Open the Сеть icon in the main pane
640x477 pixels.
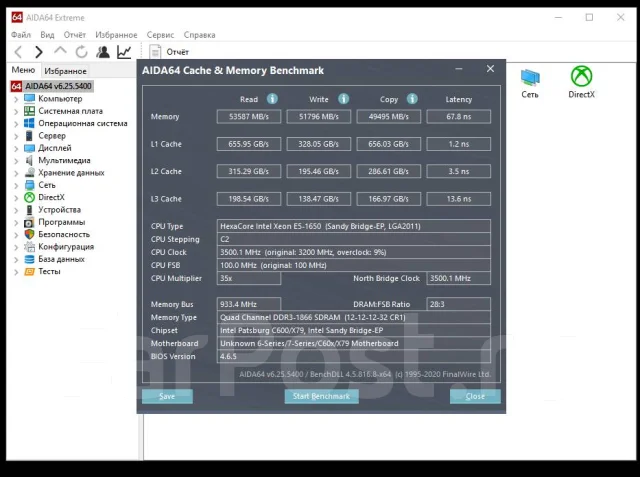click(530, 83)
